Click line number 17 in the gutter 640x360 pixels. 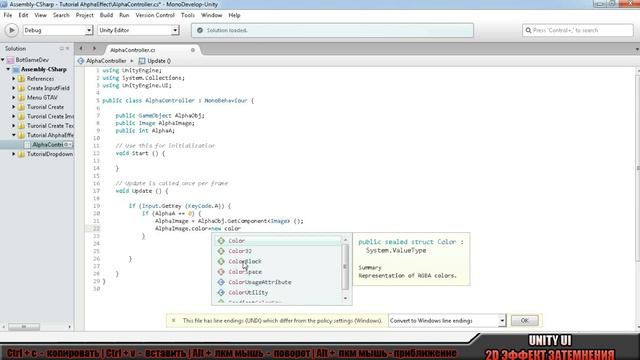[x=96, y=191]
